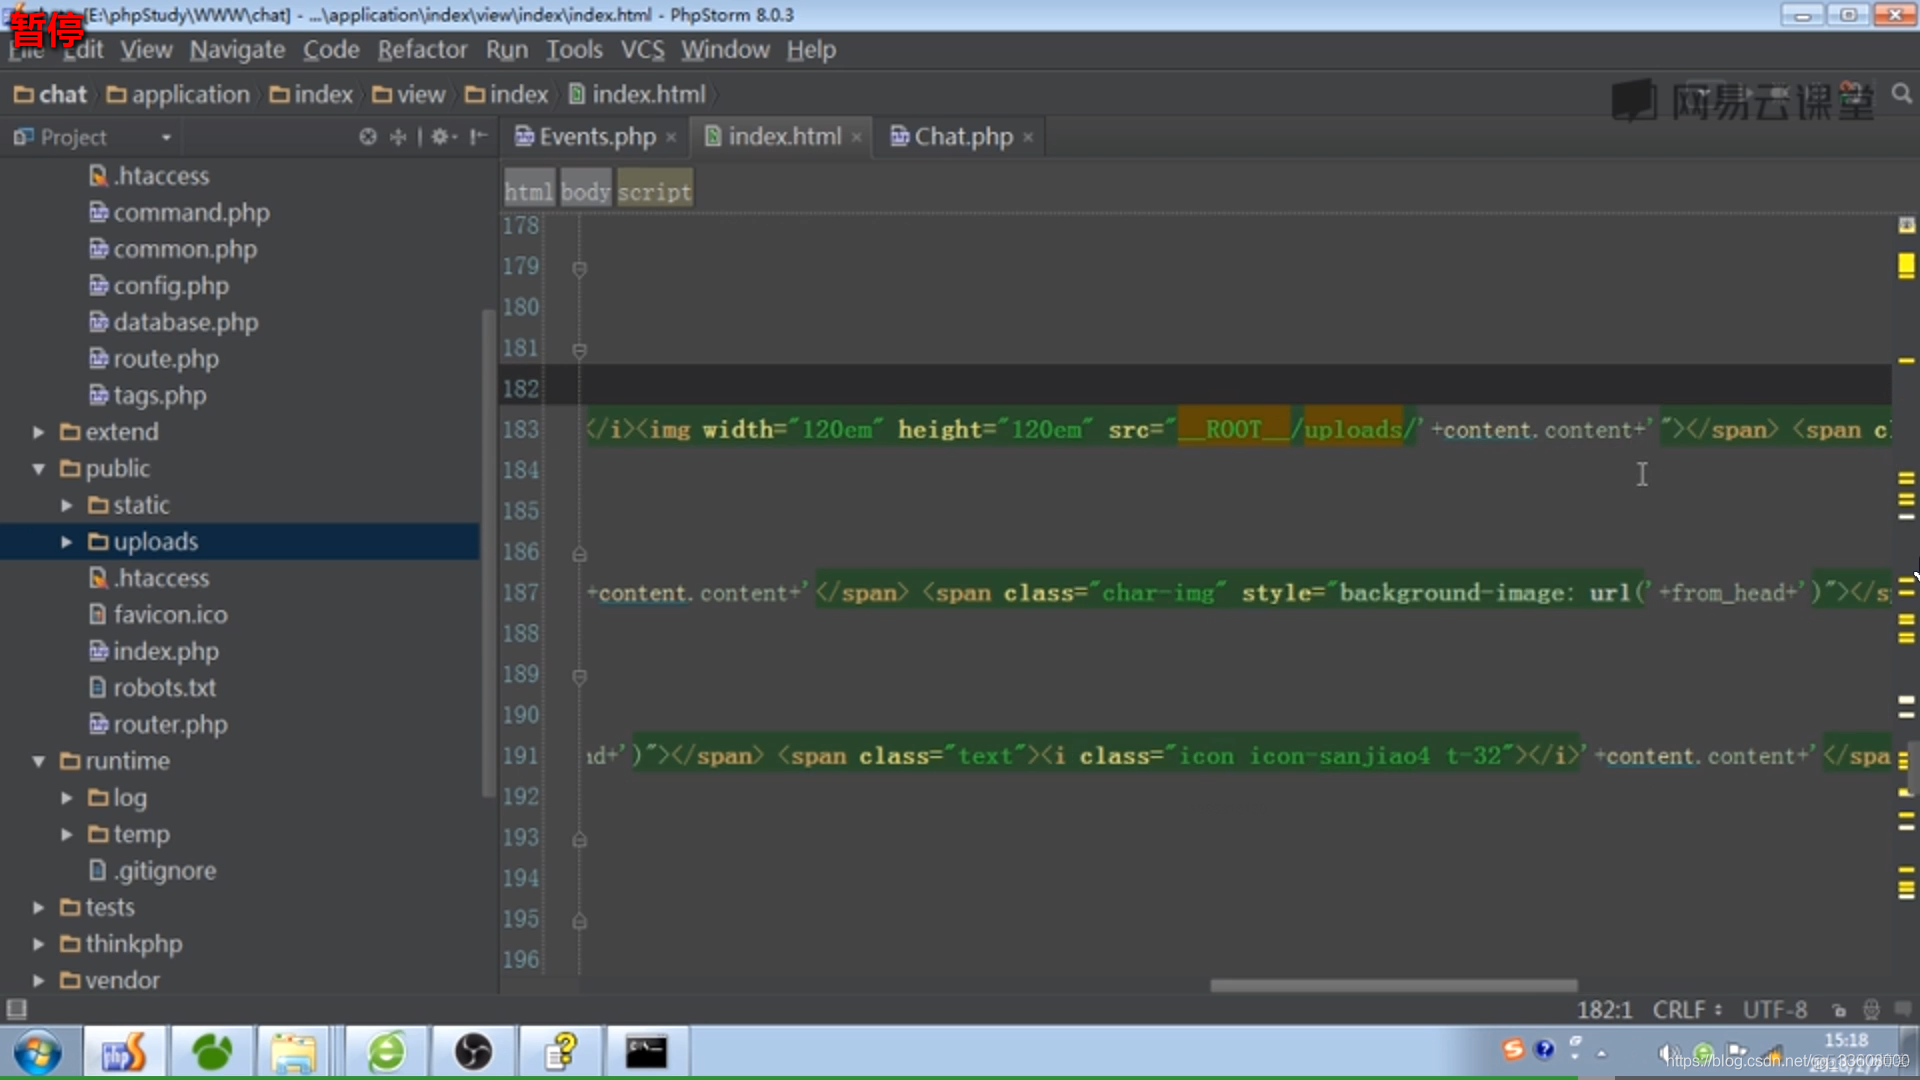Select favicon.ico in project tree
The height and width of the screenshot is (1080, 1920).
pos(158,615)
